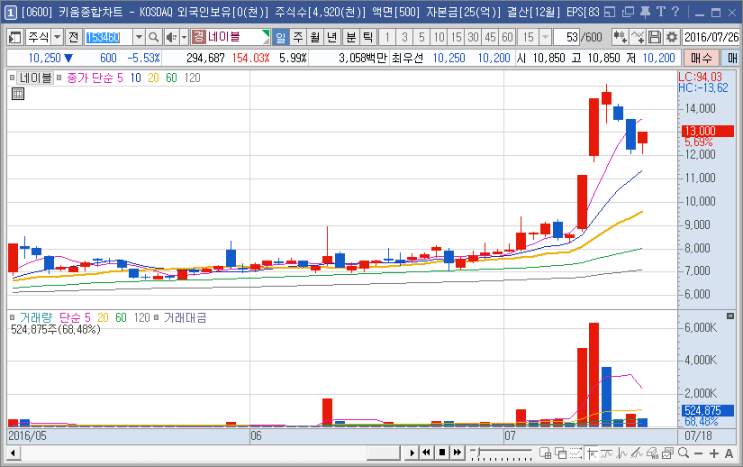Click the rewind button
Viewport: 743px width, 467px height.
tap(427, 453)
